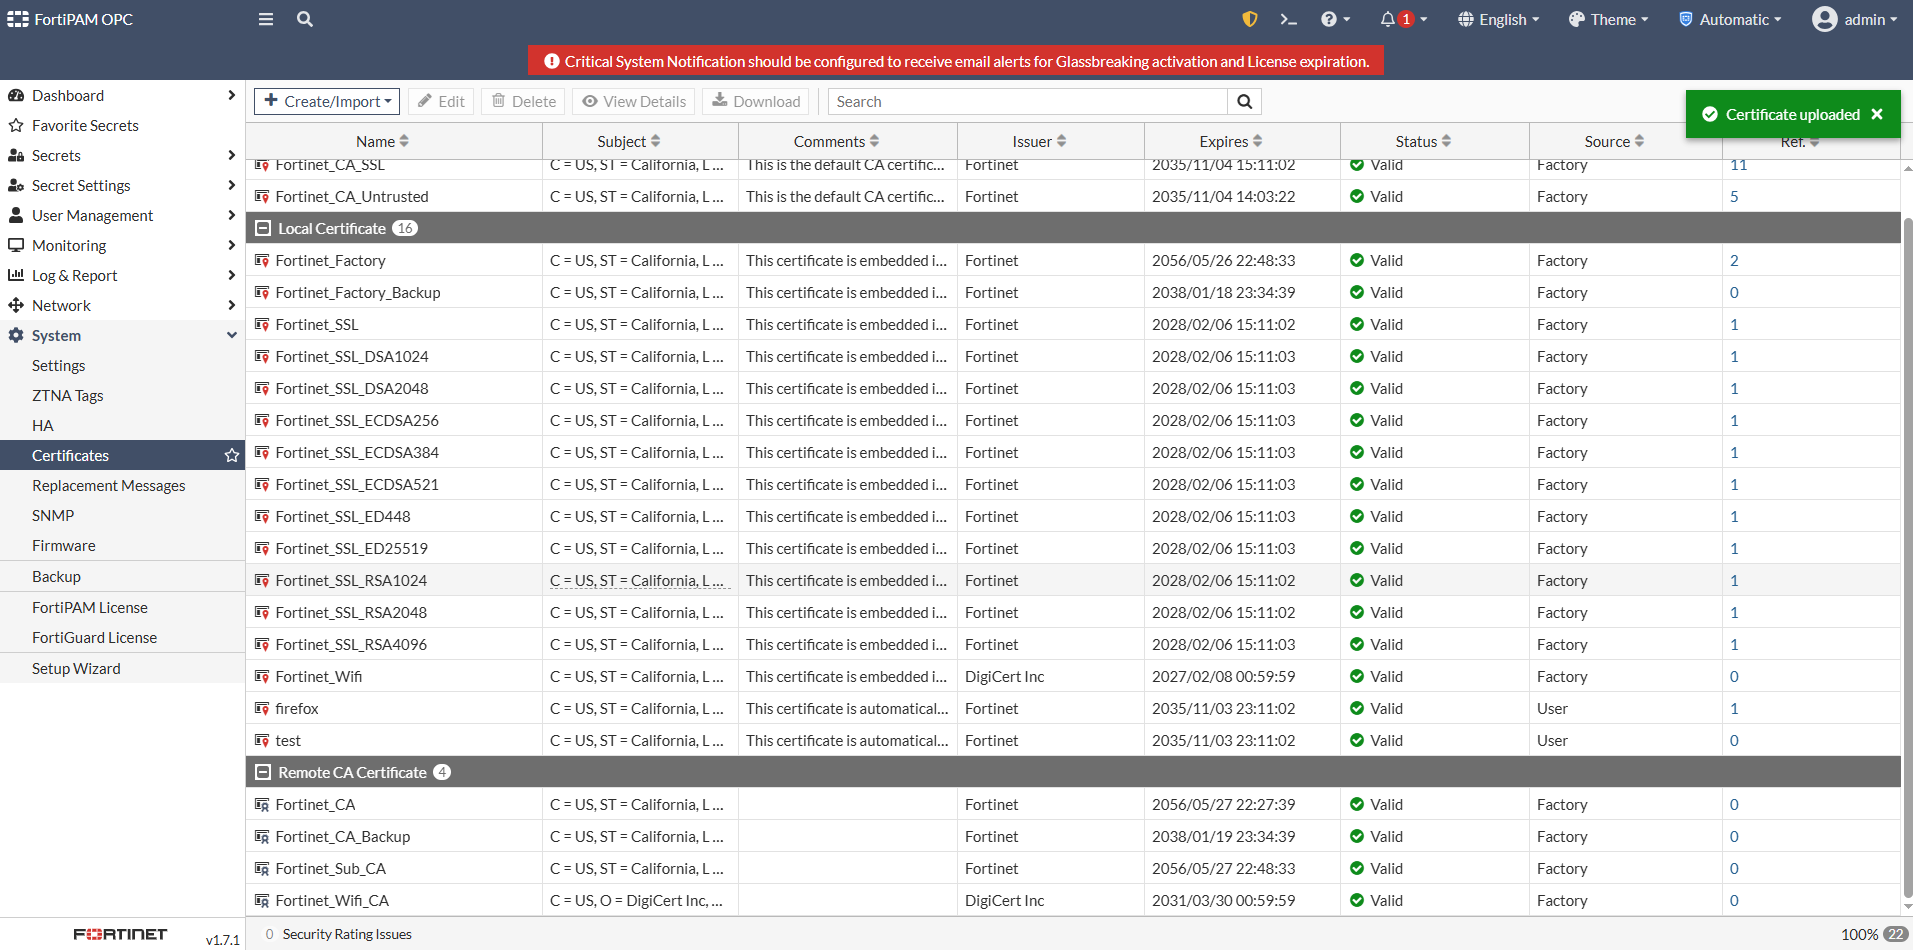Image resolution: width=1913 pixels, height=950 pixels.
Task: Click the Delete toolbar button
Action: [x=524, y=101]
